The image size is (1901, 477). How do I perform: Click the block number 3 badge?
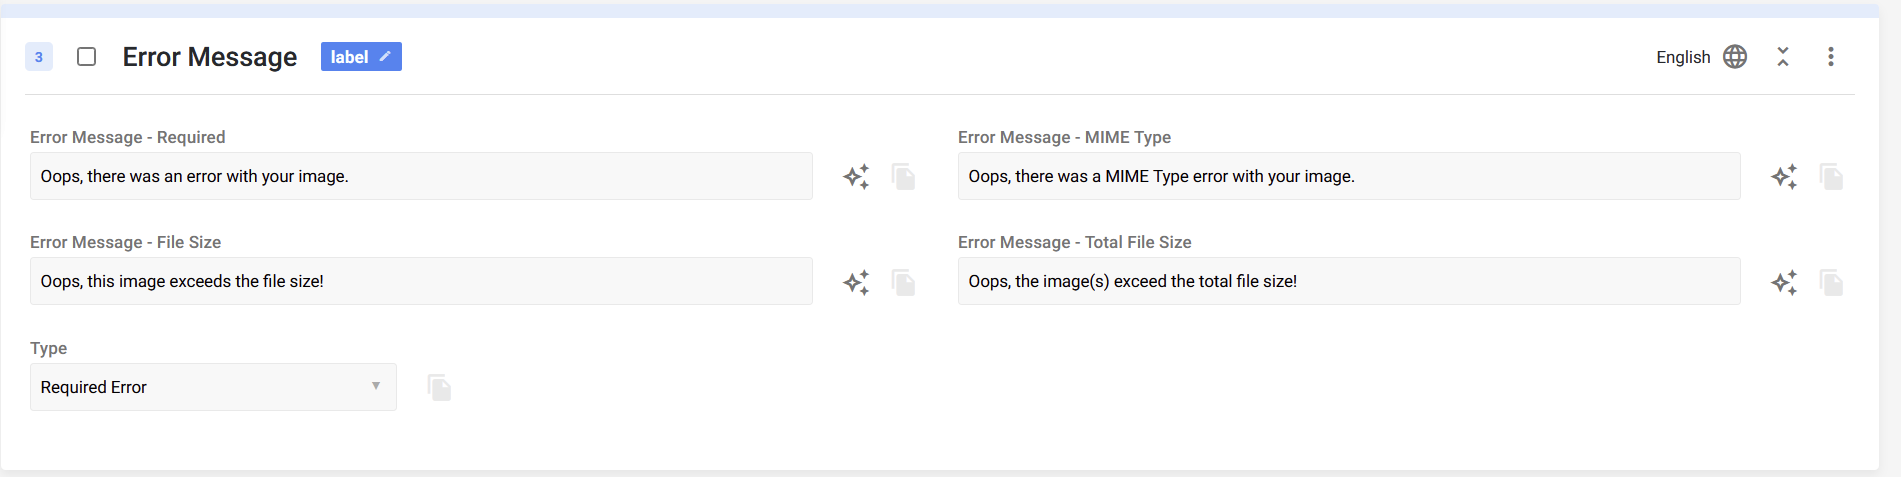coord(39,57)
